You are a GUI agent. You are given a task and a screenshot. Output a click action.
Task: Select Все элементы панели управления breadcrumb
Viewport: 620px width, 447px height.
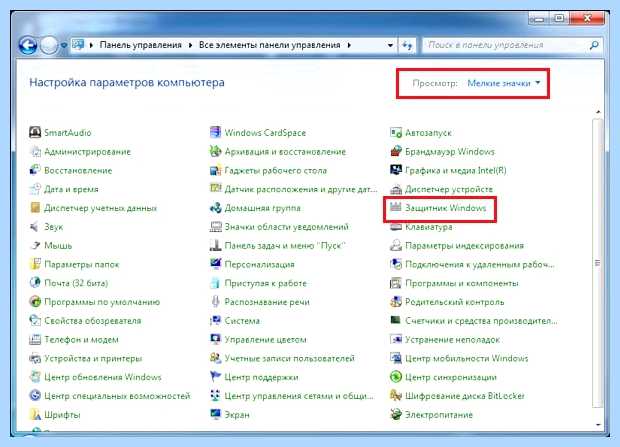click(x=269, y=45)
